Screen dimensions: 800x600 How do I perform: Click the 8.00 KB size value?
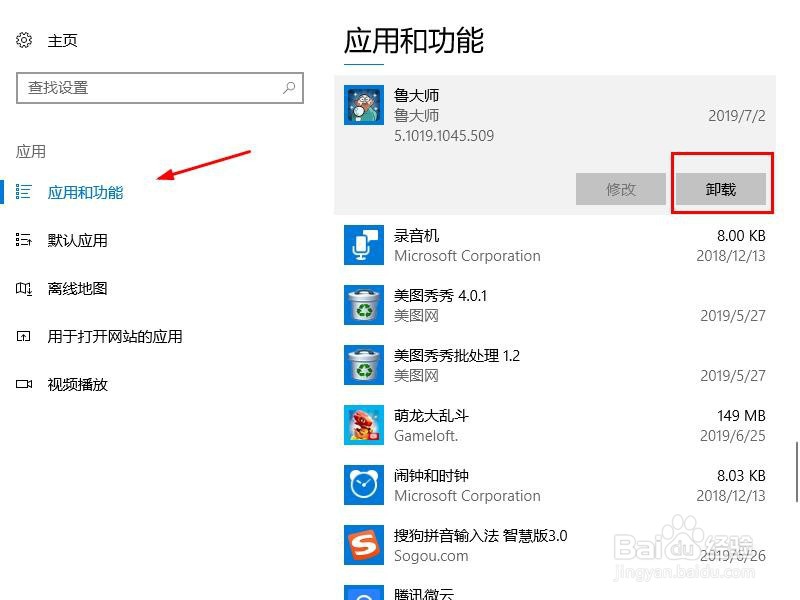tap(741, 236)
